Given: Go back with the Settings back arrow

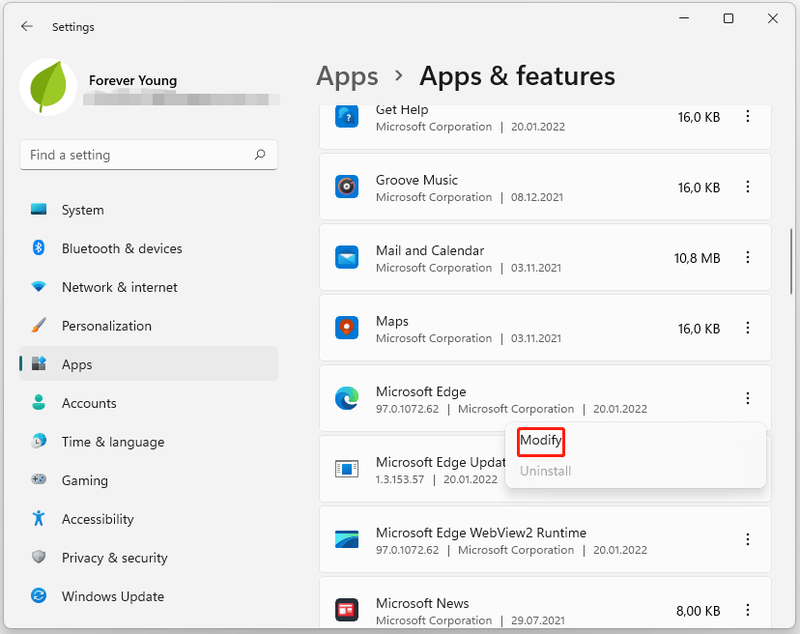Looking at the screenshot, I should [x=27, y=27].
